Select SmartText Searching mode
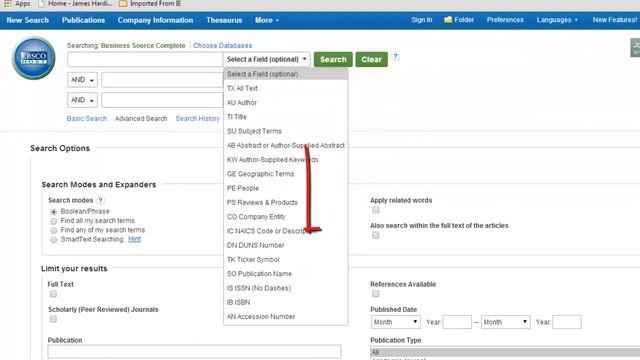This screenshot has width=640, height=360. (53, 240)
